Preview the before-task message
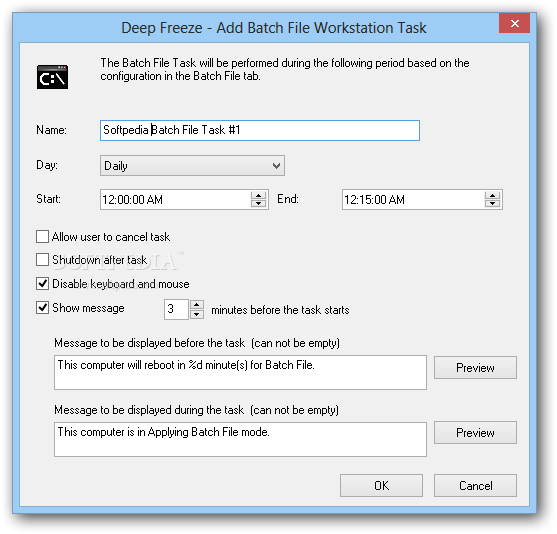The image size is (557, 534). pos(475,368)
